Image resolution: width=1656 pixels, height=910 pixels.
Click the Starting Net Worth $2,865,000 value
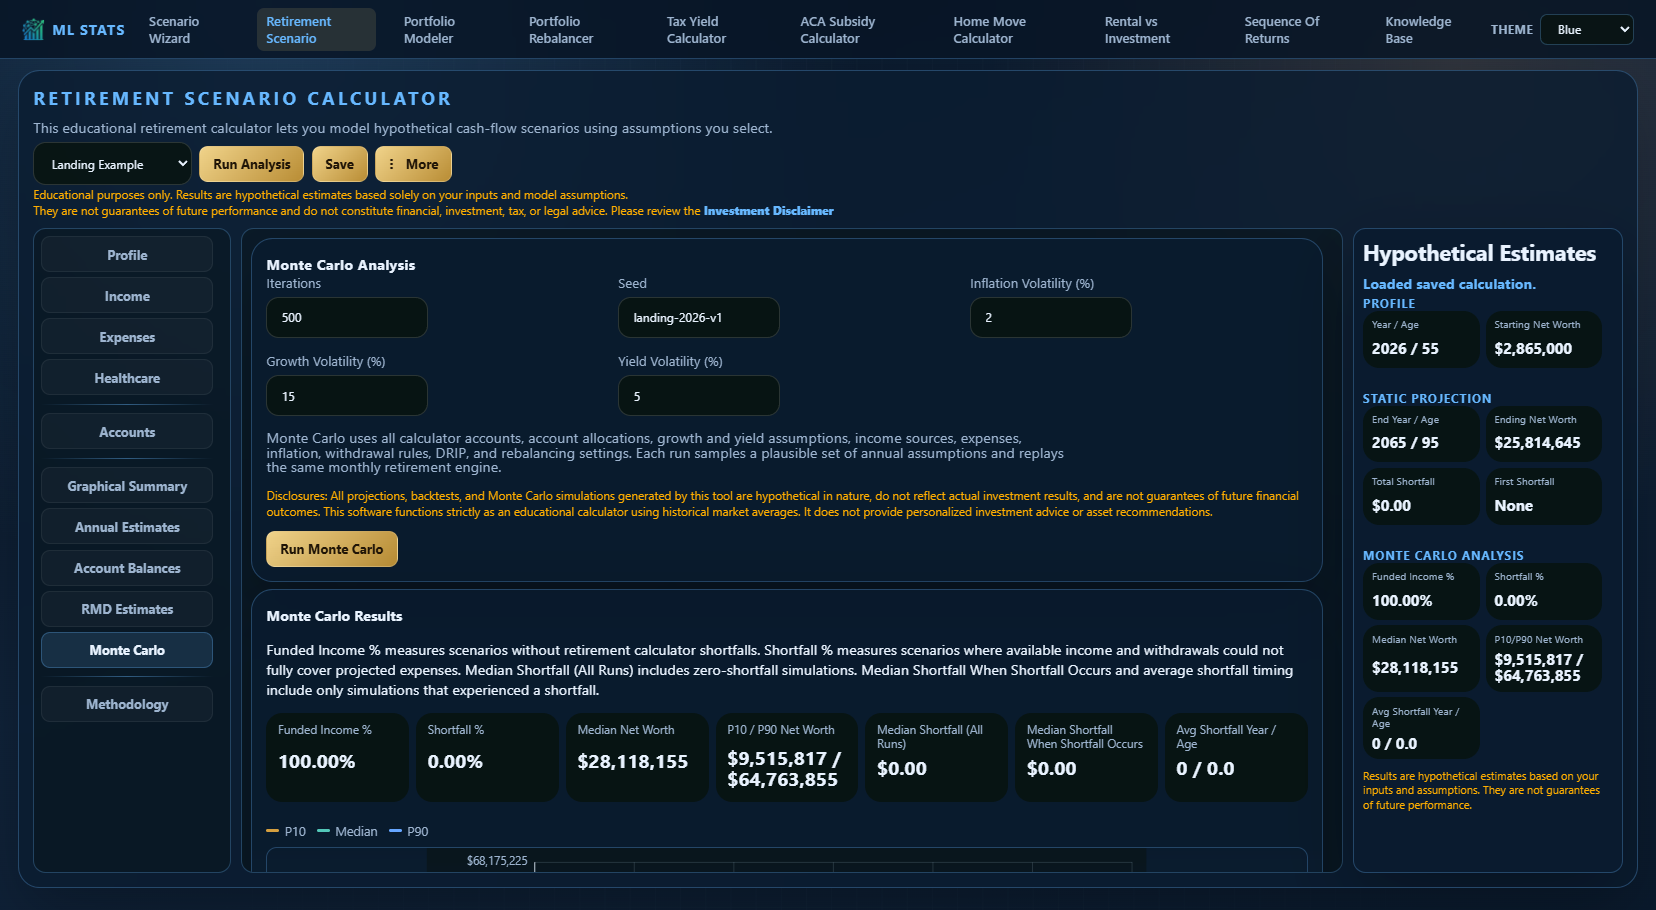[x=1533, y=349]
